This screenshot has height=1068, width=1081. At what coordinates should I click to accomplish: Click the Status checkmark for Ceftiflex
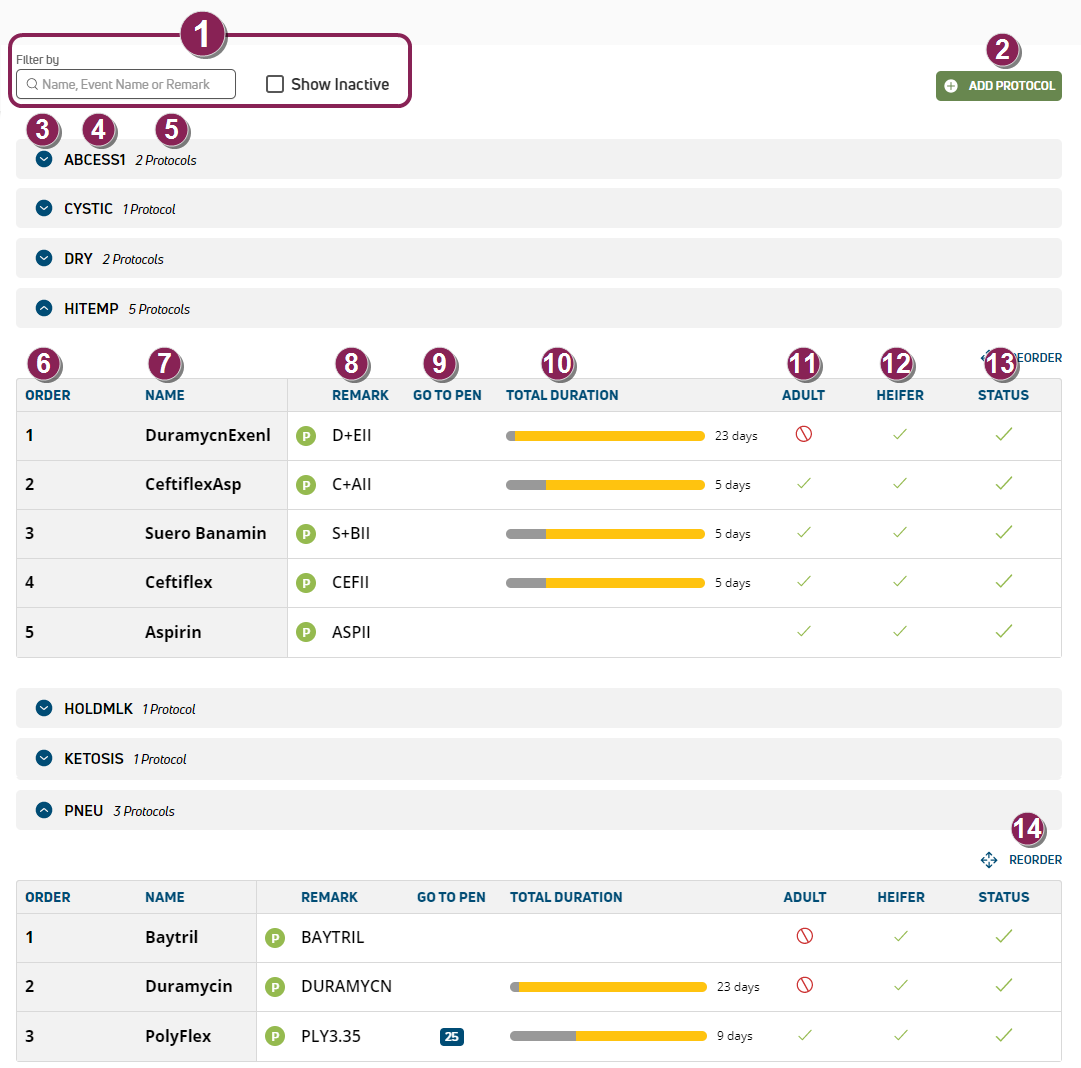pos(1004,582)
